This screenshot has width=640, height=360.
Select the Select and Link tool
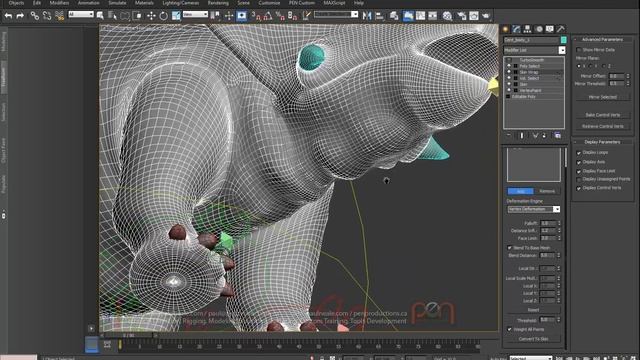pos(35,16)
